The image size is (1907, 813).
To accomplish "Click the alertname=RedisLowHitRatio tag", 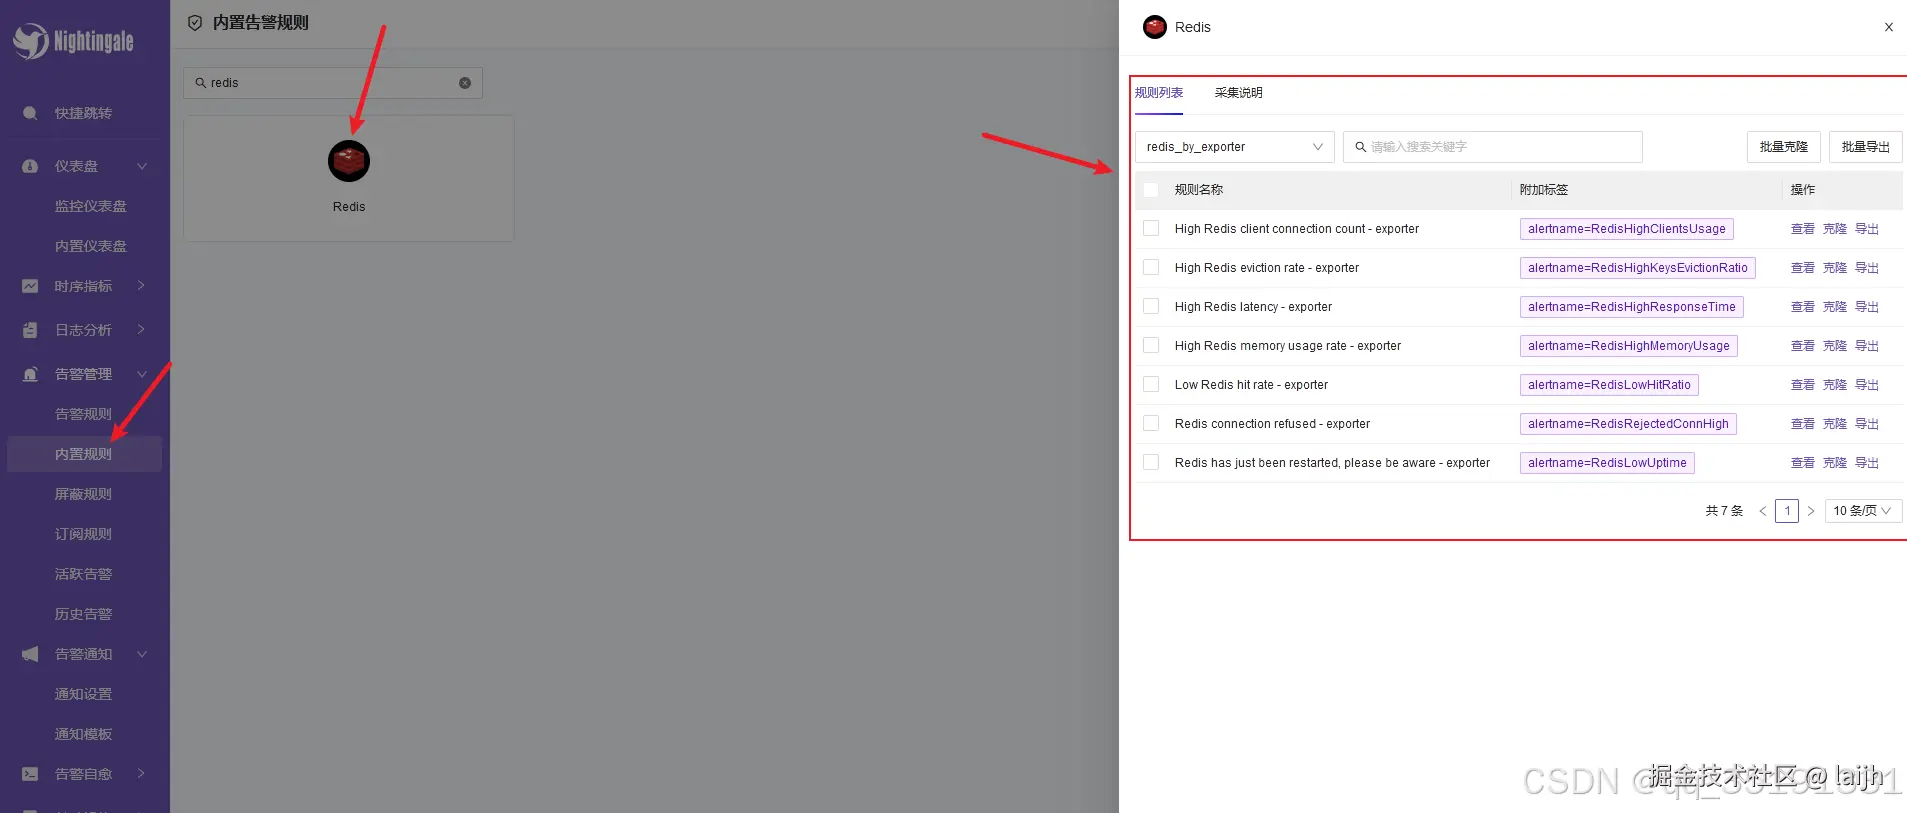I will (x=1609, y=385).
